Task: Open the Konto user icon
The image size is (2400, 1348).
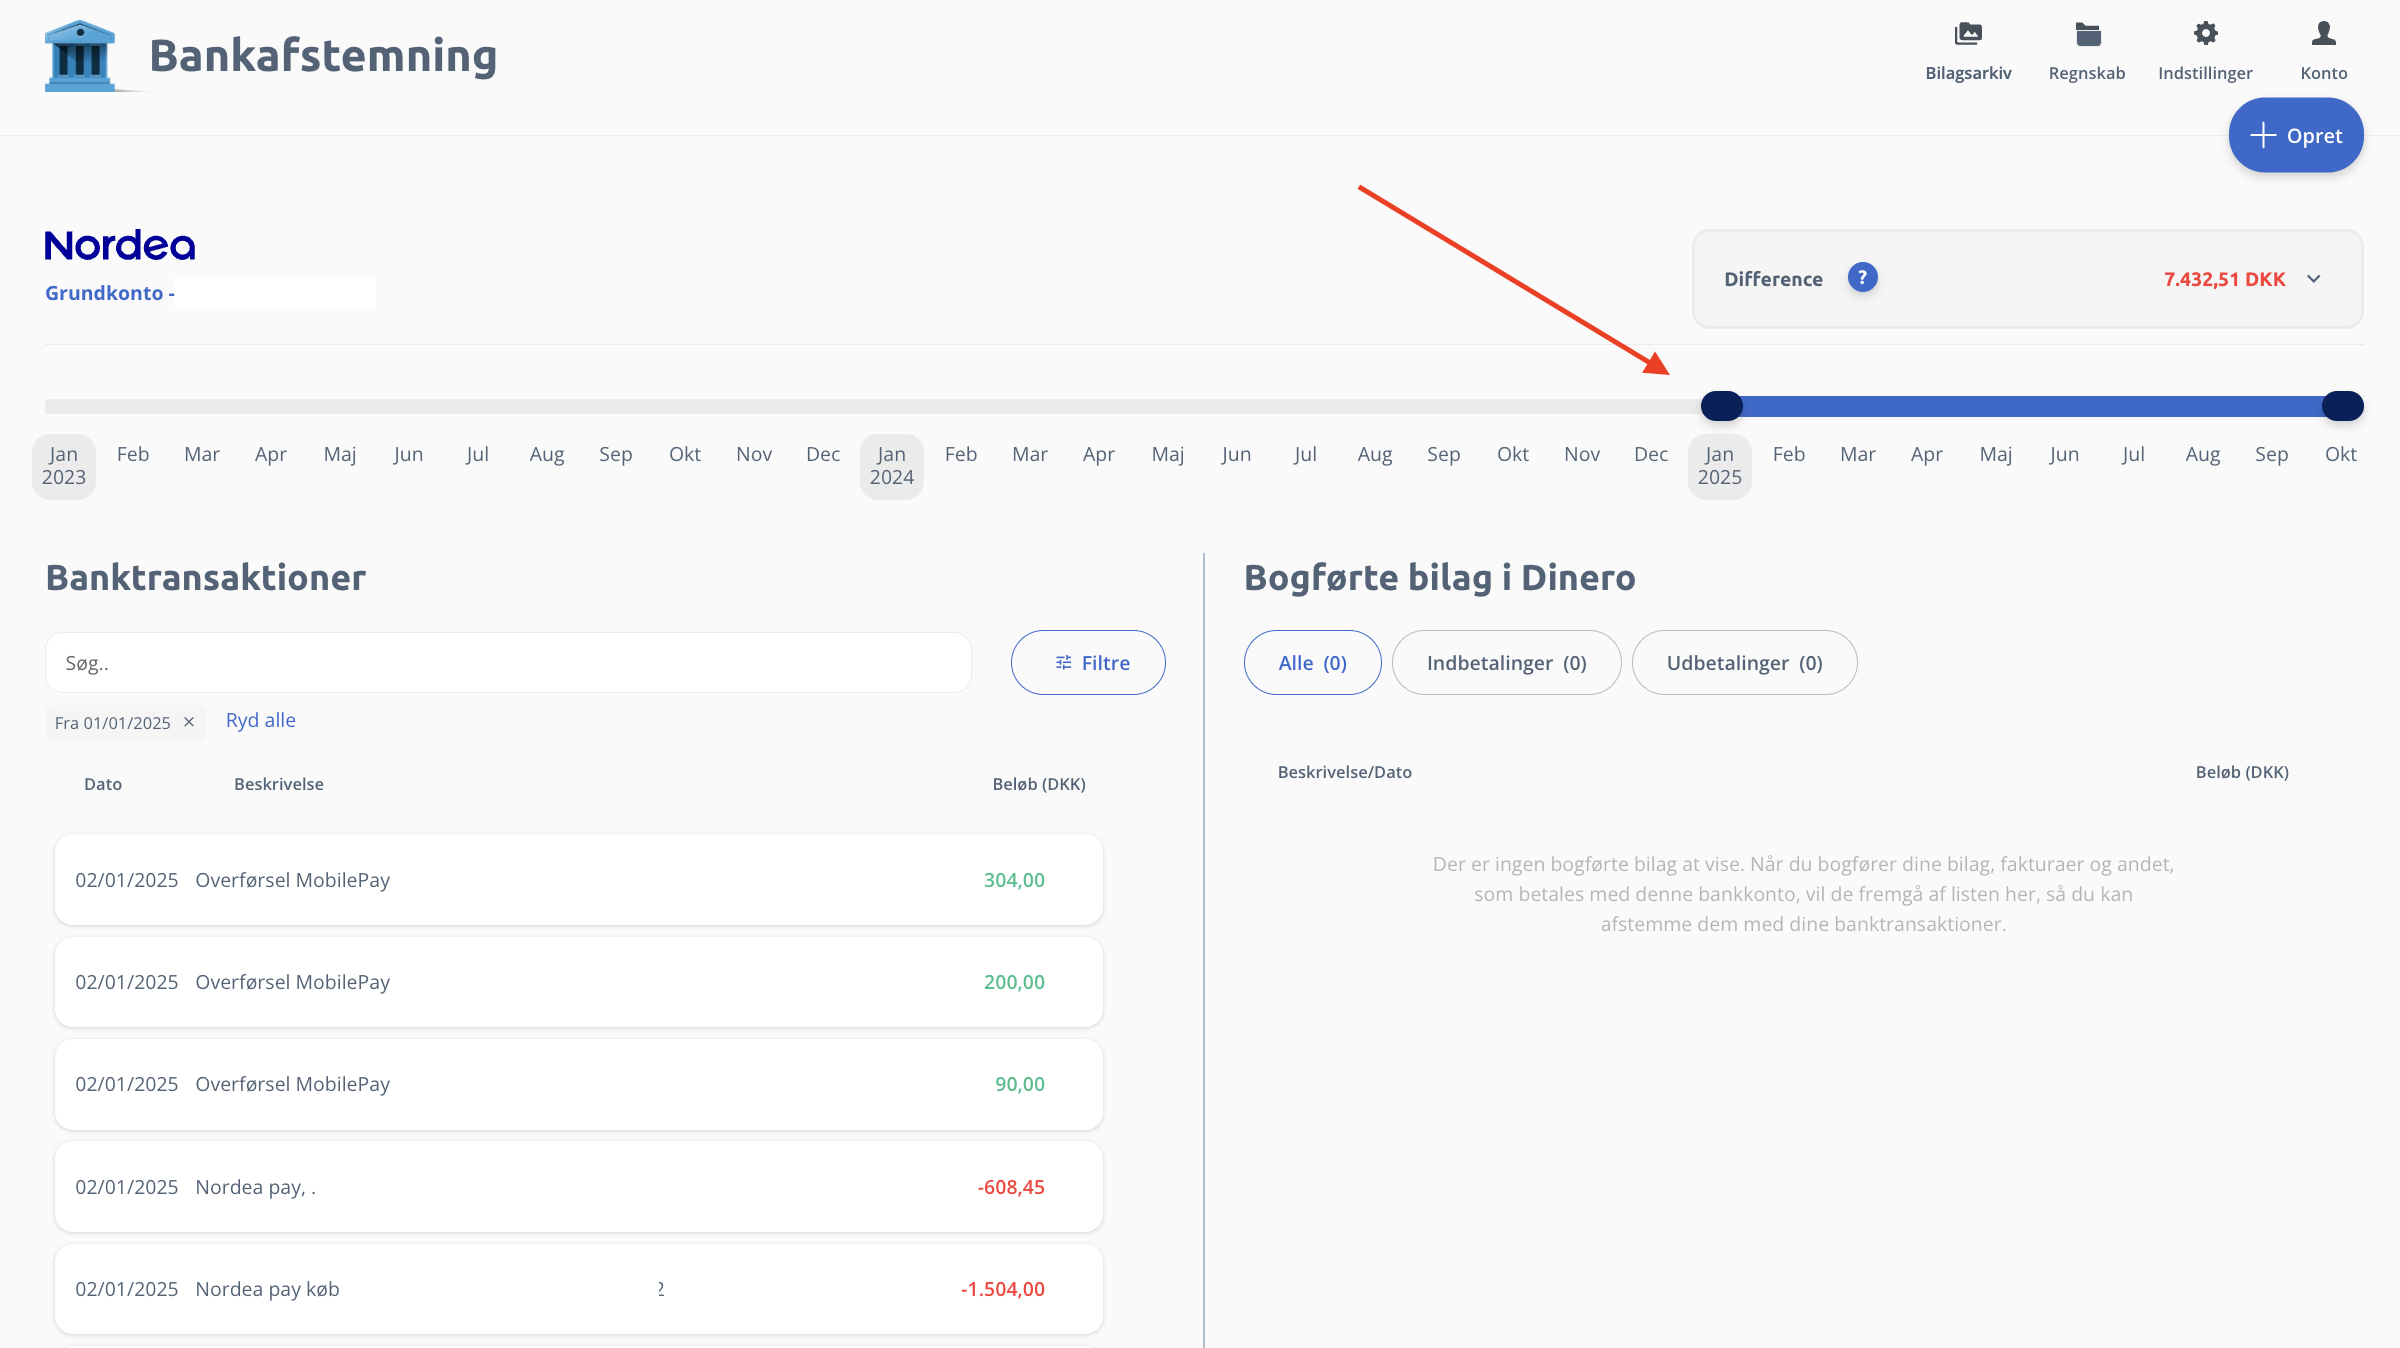Action: tap(2323, 35)
